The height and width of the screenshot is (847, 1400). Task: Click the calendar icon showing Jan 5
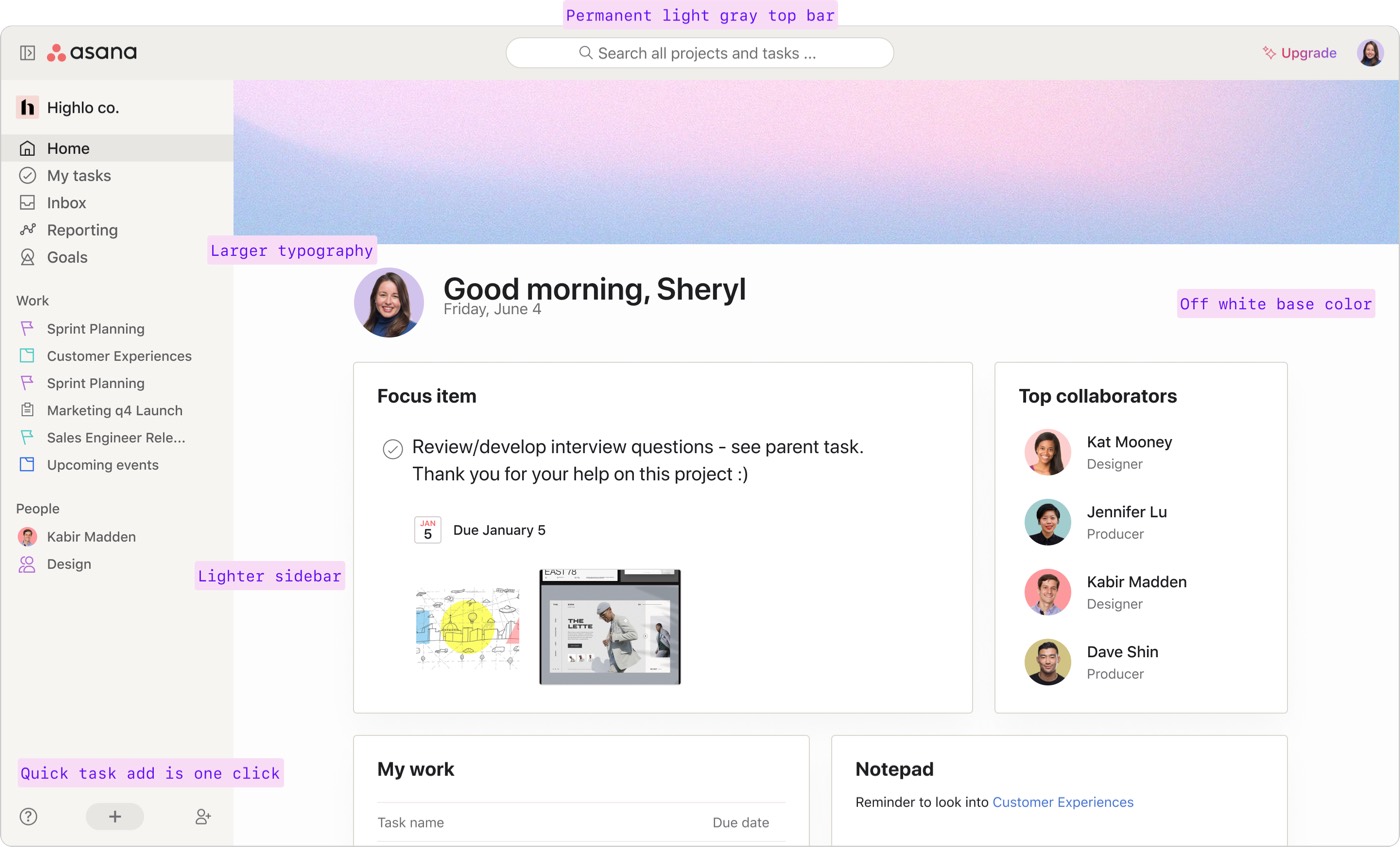point(428,530)
